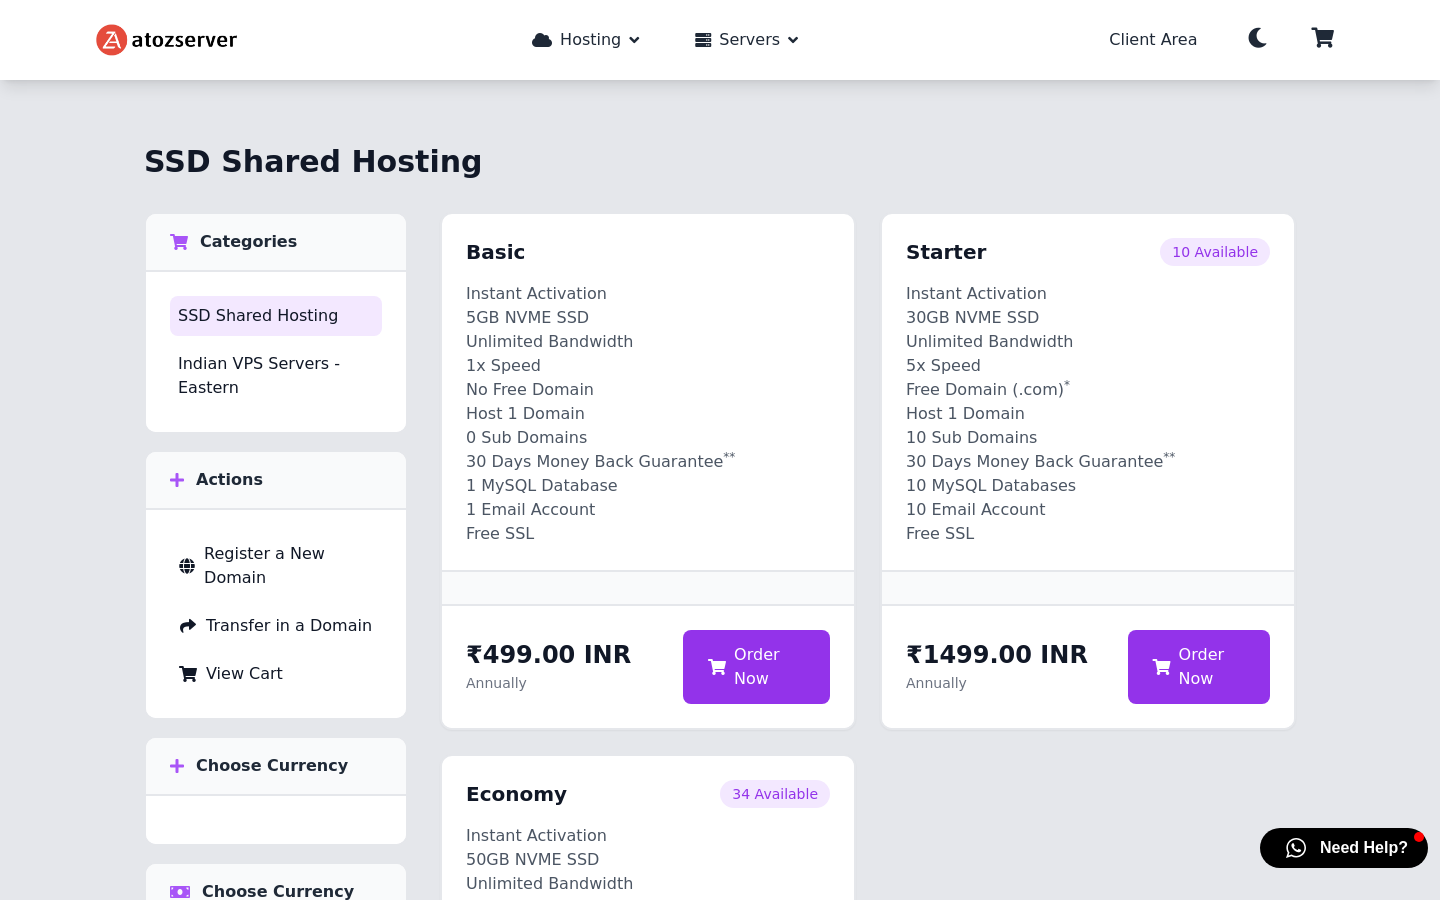Screen dimensions: 1440x900
Task: Click "10 MySQL Databases" feature text
Action: [x=991, y=486]
